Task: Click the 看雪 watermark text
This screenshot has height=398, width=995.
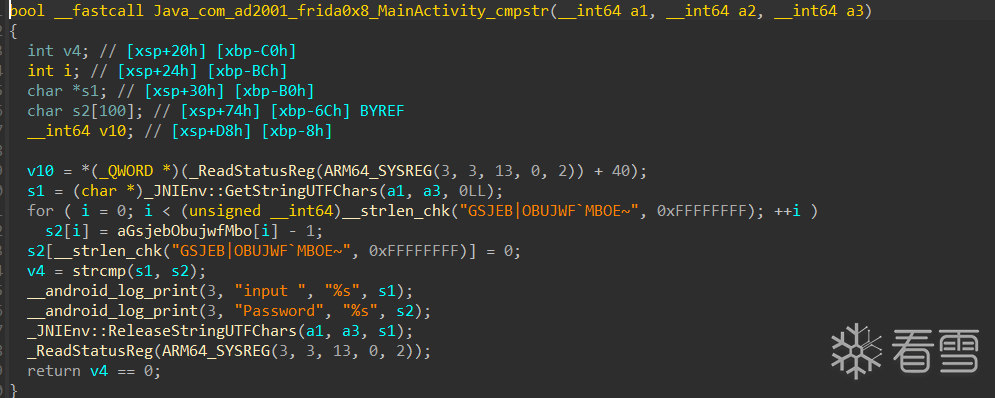Action: click(935, 351)
